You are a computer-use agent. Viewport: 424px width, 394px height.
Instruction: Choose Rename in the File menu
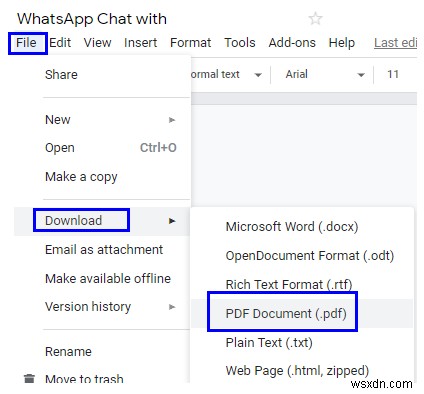coord(102,351)
